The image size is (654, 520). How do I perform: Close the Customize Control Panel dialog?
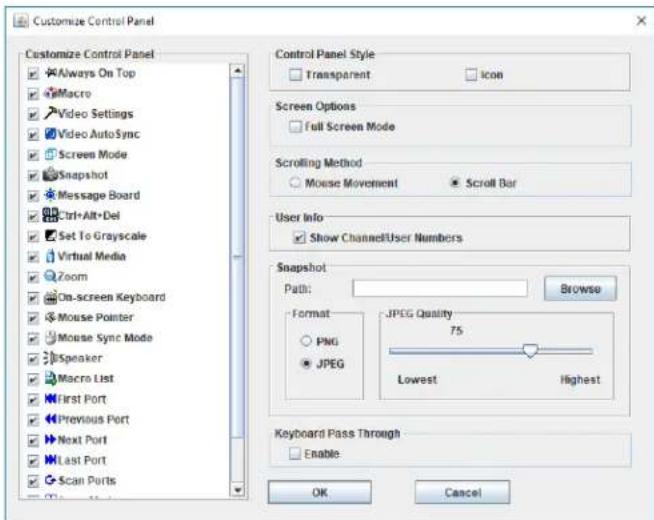pos(641,20)
